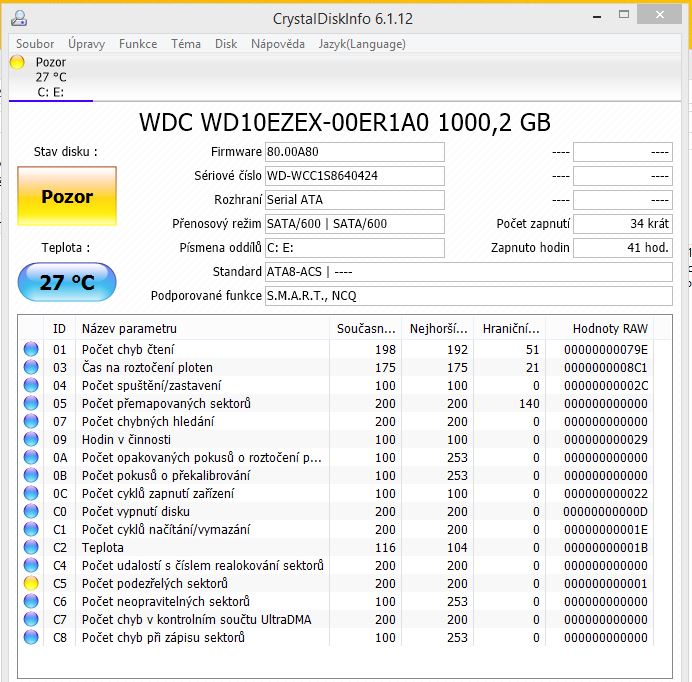The width and height of the screenshot is (692, 682).
Task: Click status dot for row 0B Počet pokusů o překalibrování
Action: 31,475
